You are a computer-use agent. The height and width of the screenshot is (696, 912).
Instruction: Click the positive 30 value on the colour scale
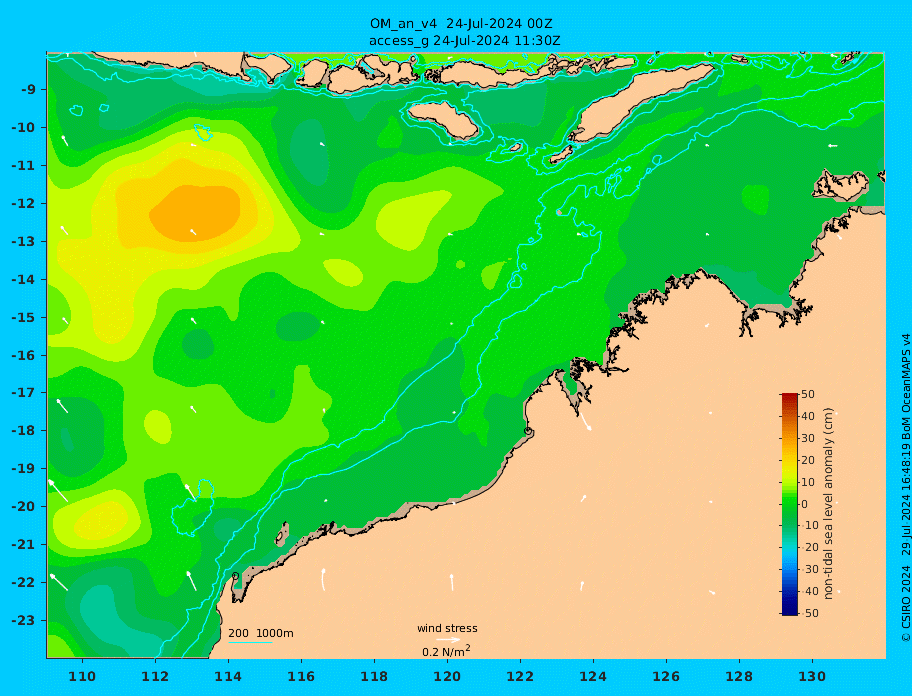click(808, 438)
